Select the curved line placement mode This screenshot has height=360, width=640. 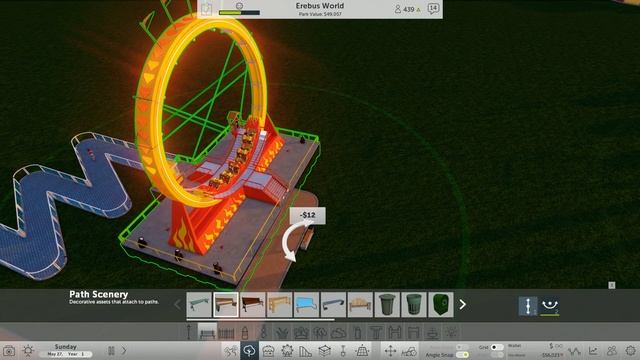550,306
